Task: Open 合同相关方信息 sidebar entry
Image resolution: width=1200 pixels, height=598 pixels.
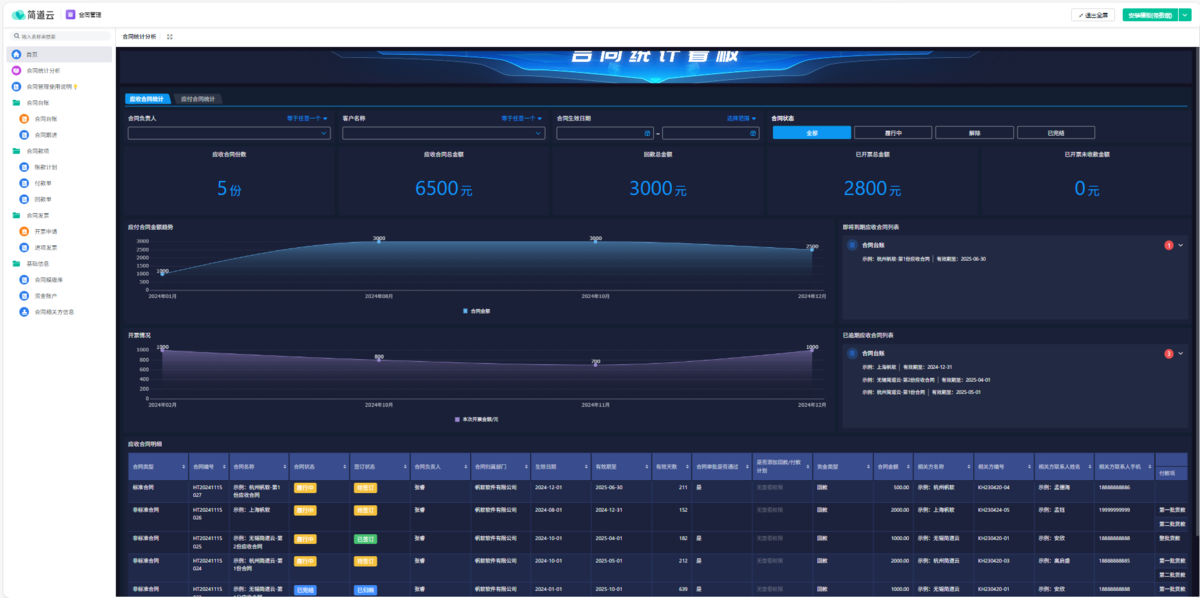Action: point(54,311)
